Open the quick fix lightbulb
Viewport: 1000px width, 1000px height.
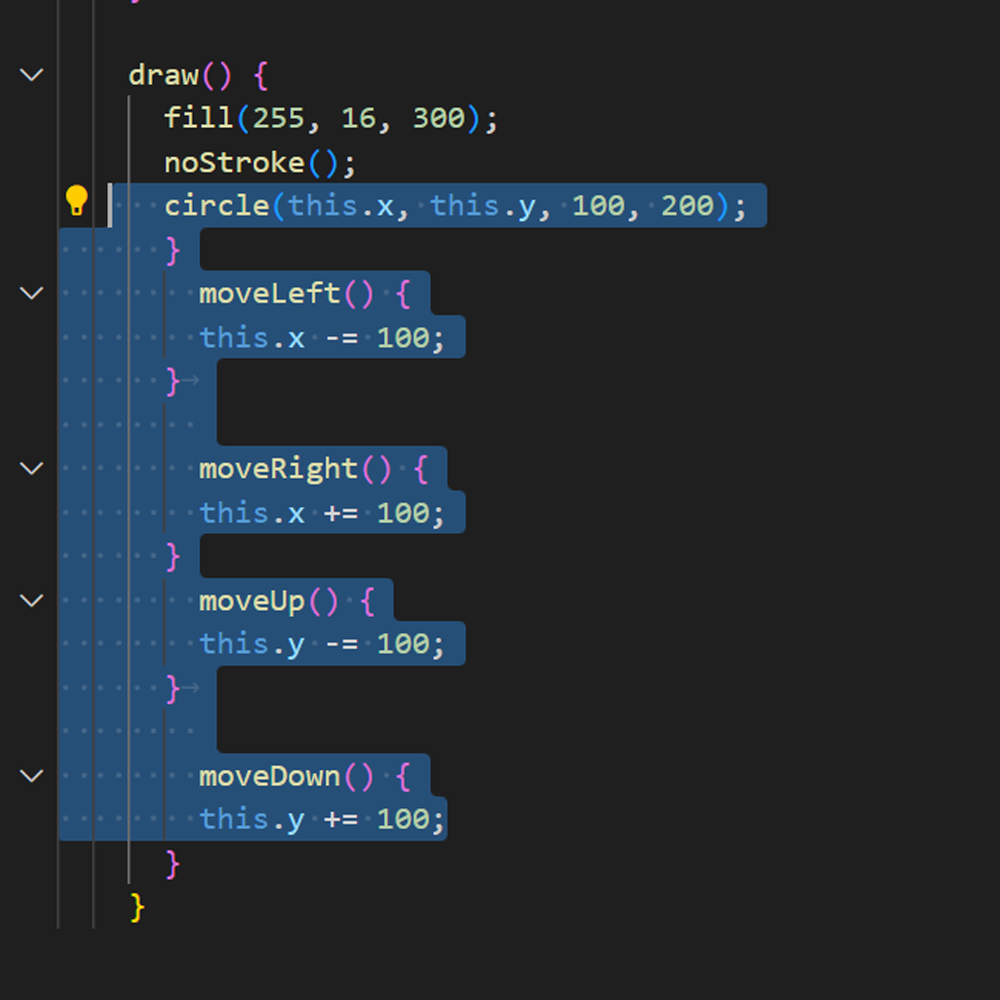[77, 201]
